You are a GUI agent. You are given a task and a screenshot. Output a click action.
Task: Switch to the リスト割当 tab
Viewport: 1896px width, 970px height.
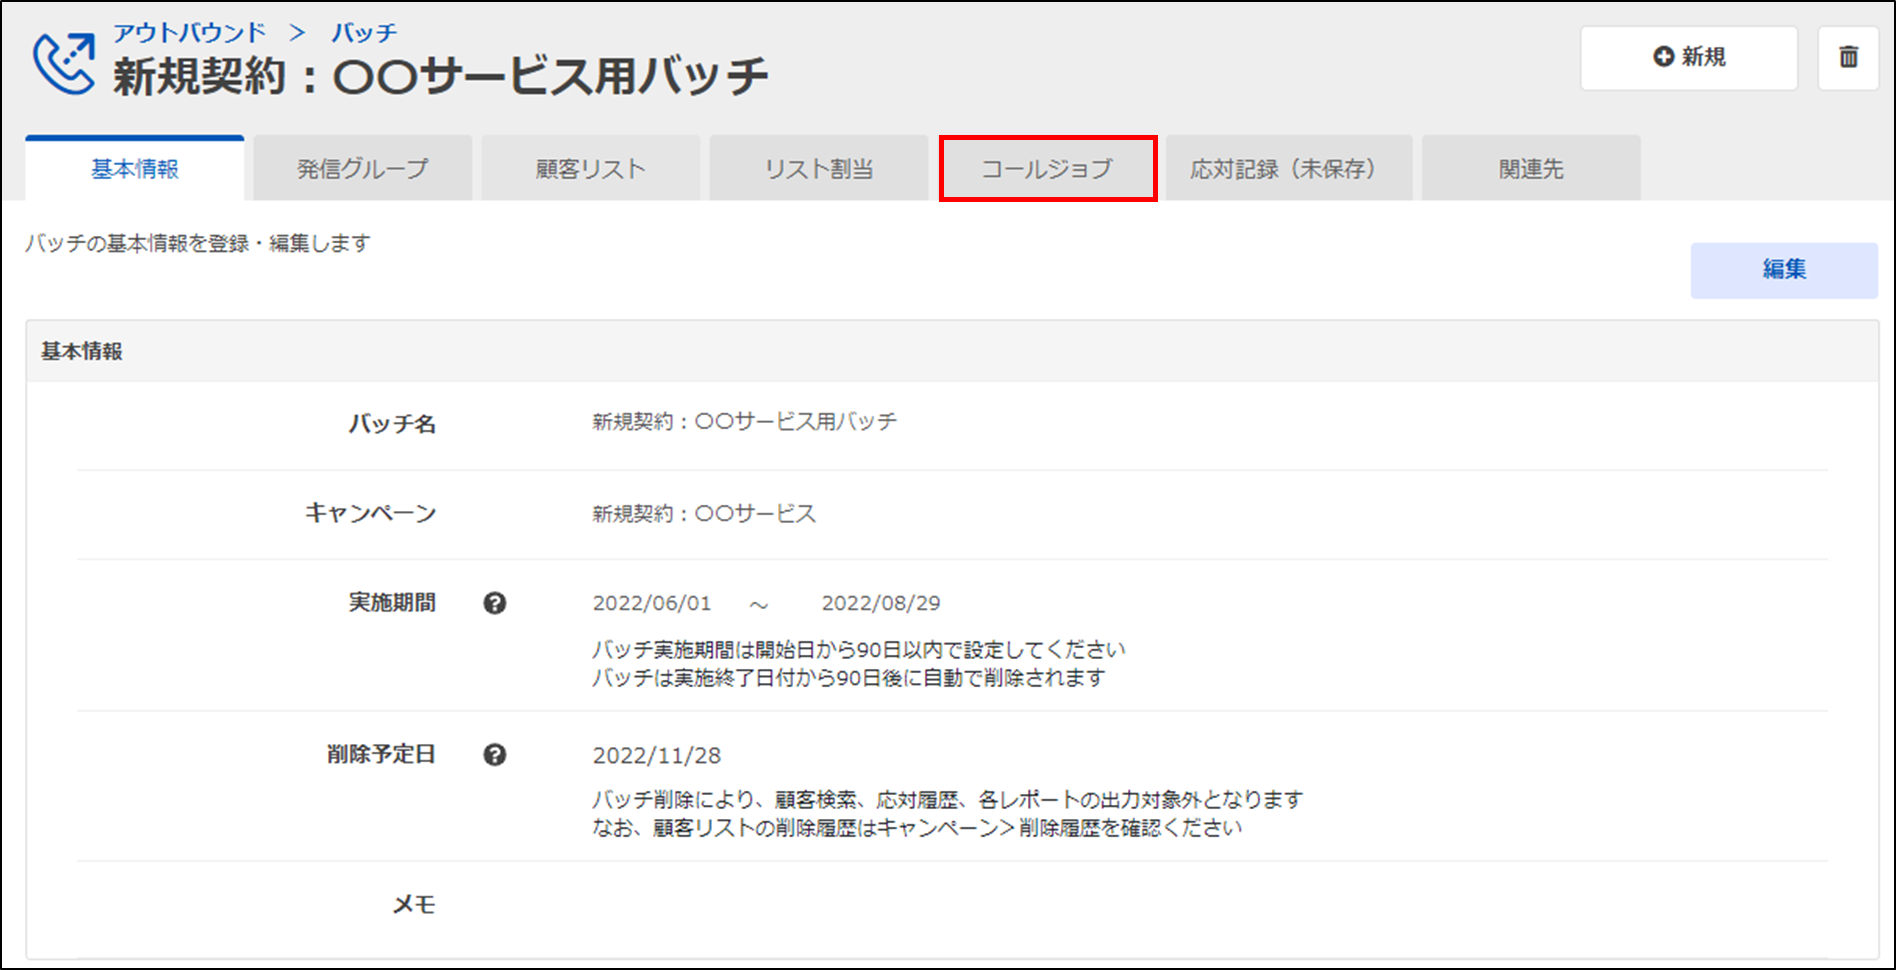click(x=819, y=169)
